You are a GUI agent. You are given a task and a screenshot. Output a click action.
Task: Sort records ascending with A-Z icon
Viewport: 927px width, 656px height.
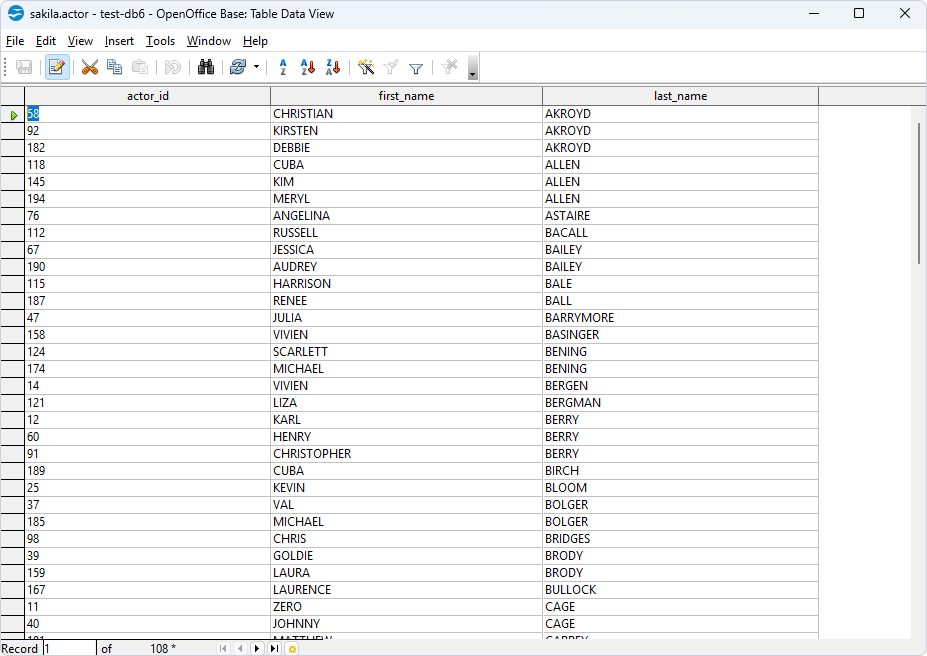(x=307, y=66)
